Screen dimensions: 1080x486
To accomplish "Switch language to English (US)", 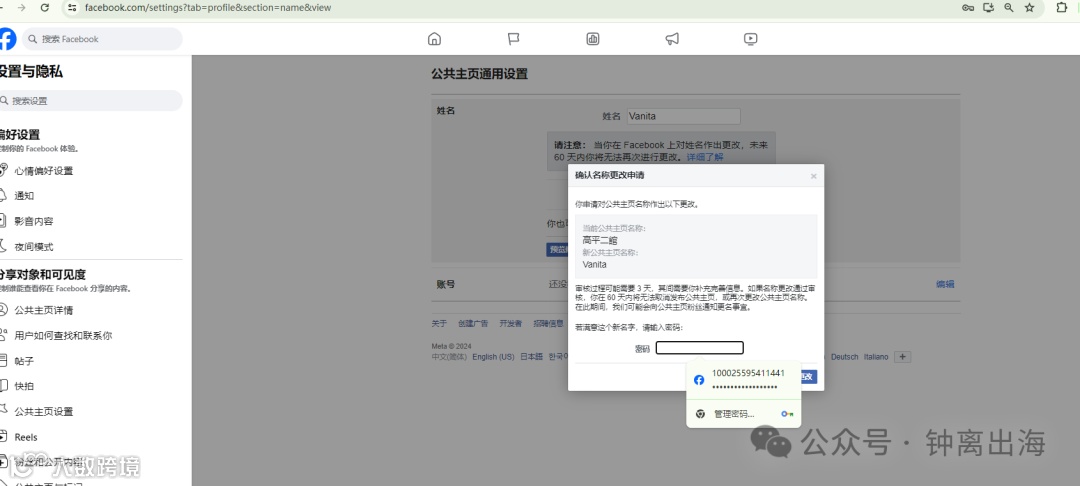I will click(x=493, y=357).
